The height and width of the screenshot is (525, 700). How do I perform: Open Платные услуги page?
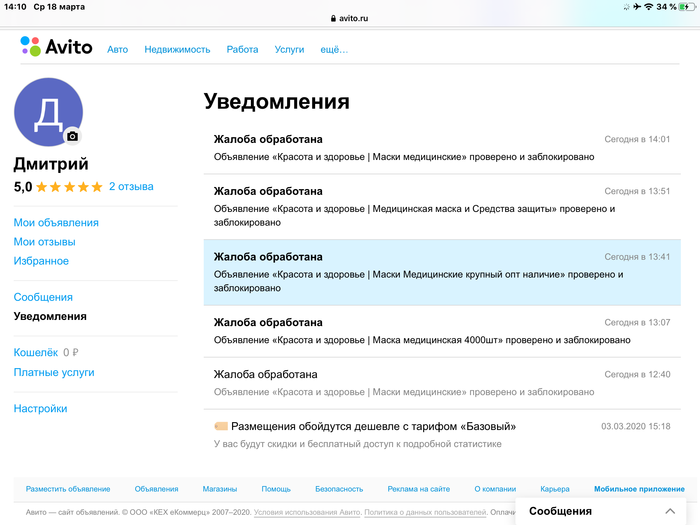pyautogui.click(x=54, y=372)
